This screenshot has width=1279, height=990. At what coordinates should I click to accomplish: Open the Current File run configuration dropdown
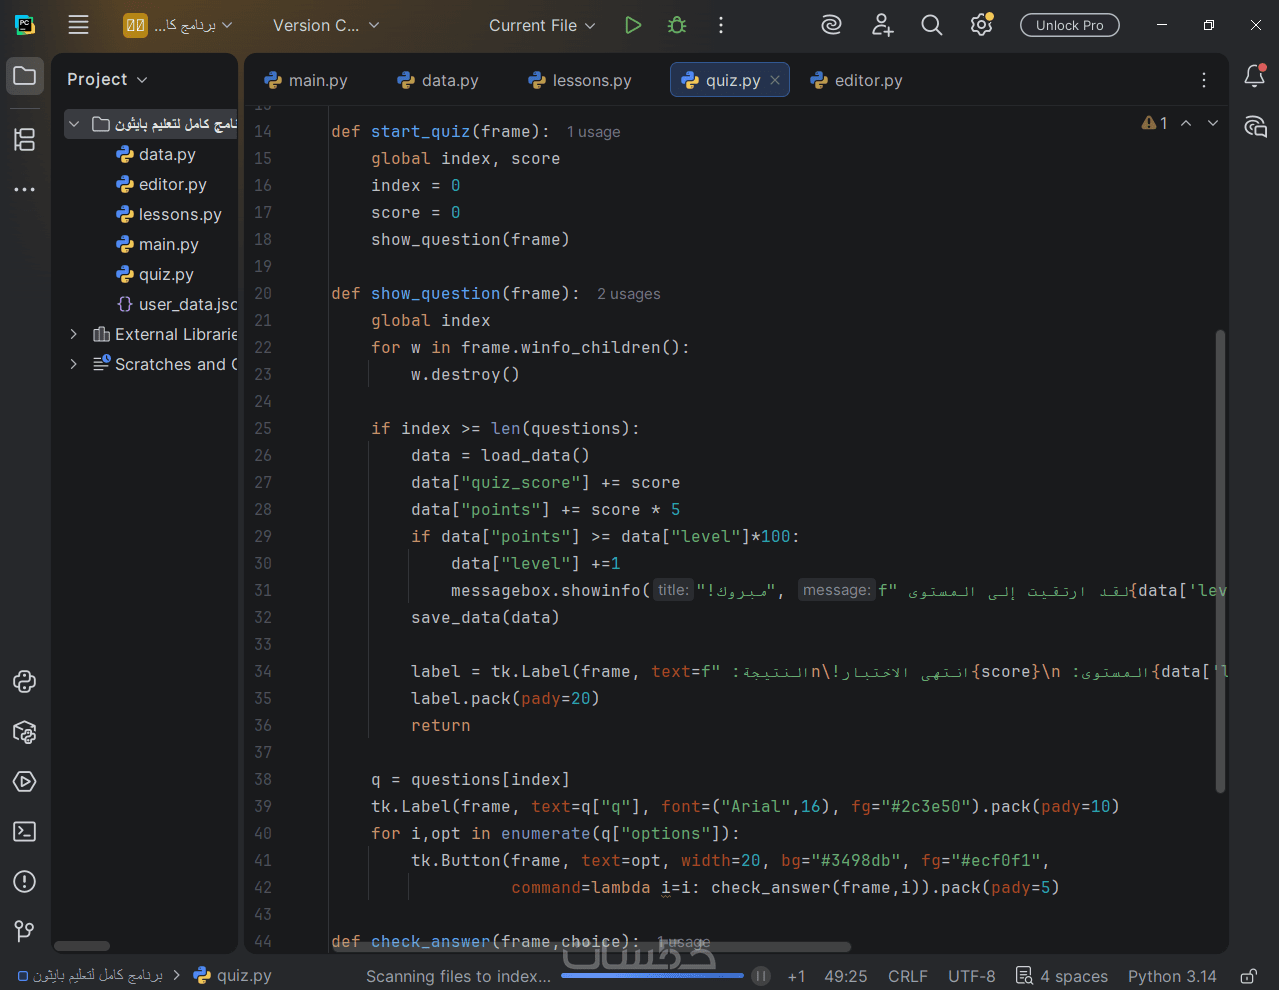click(x=541, y=25)
